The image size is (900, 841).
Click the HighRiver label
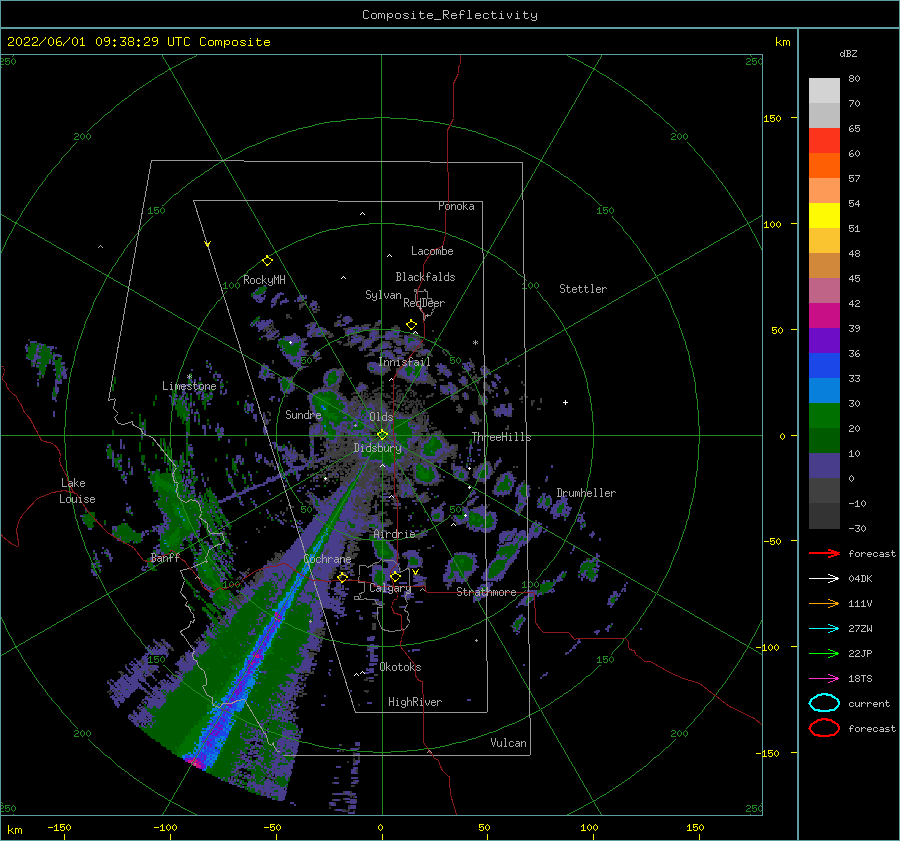point(414,702)
